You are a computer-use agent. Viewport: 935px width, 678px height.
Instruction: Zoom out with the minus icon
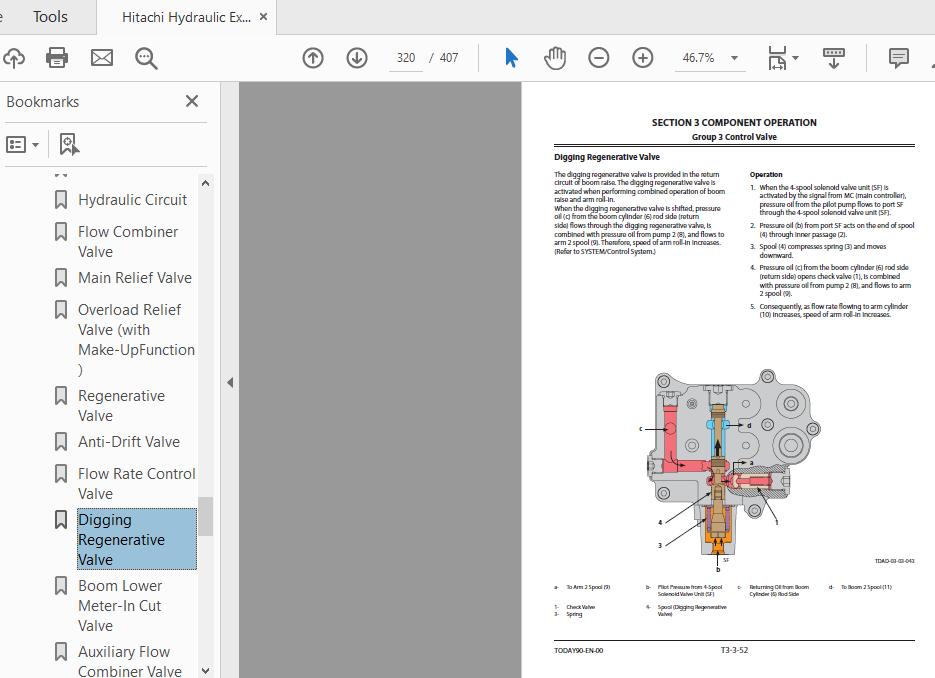tap(599, 58)
